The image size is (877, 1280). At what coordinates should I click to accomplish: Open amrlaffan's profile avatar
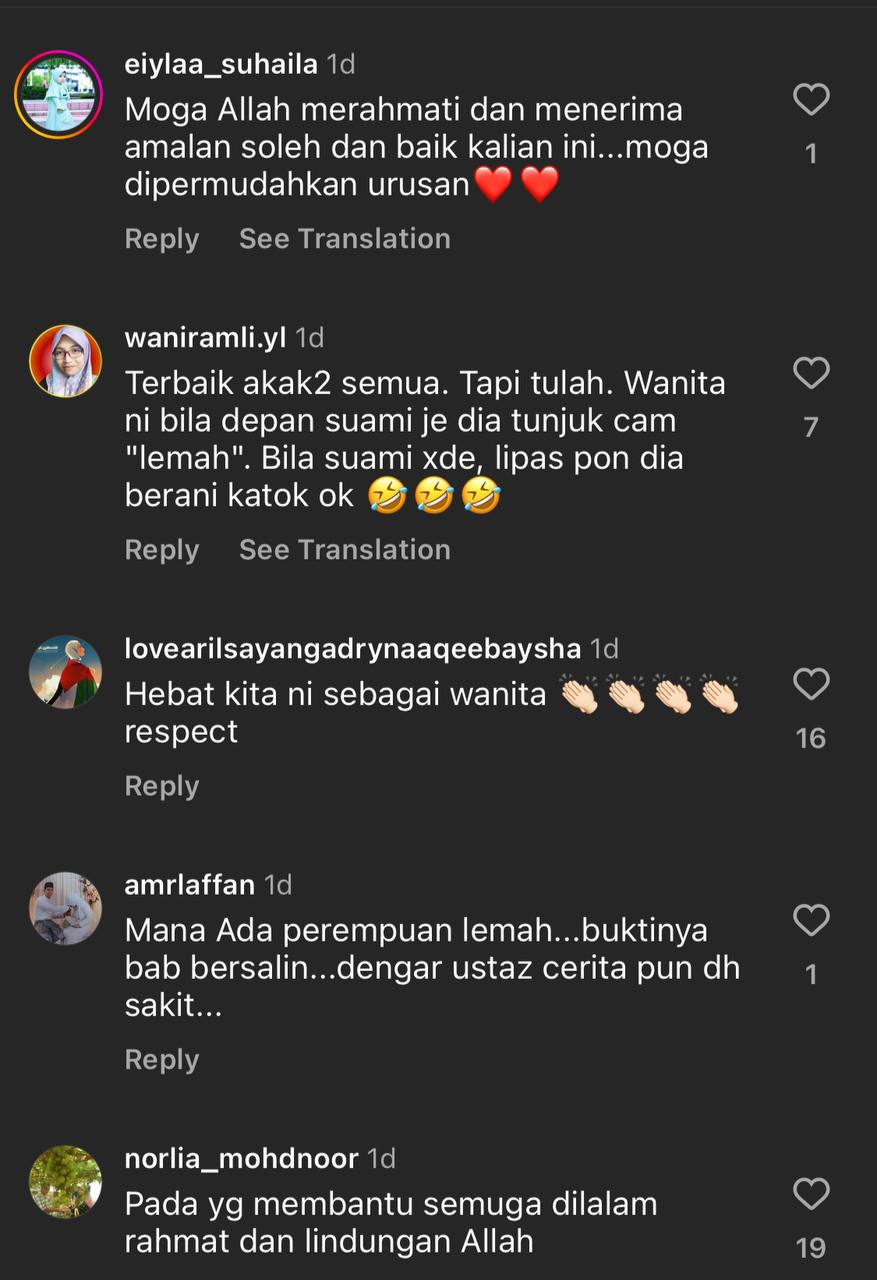click(65, 908)
